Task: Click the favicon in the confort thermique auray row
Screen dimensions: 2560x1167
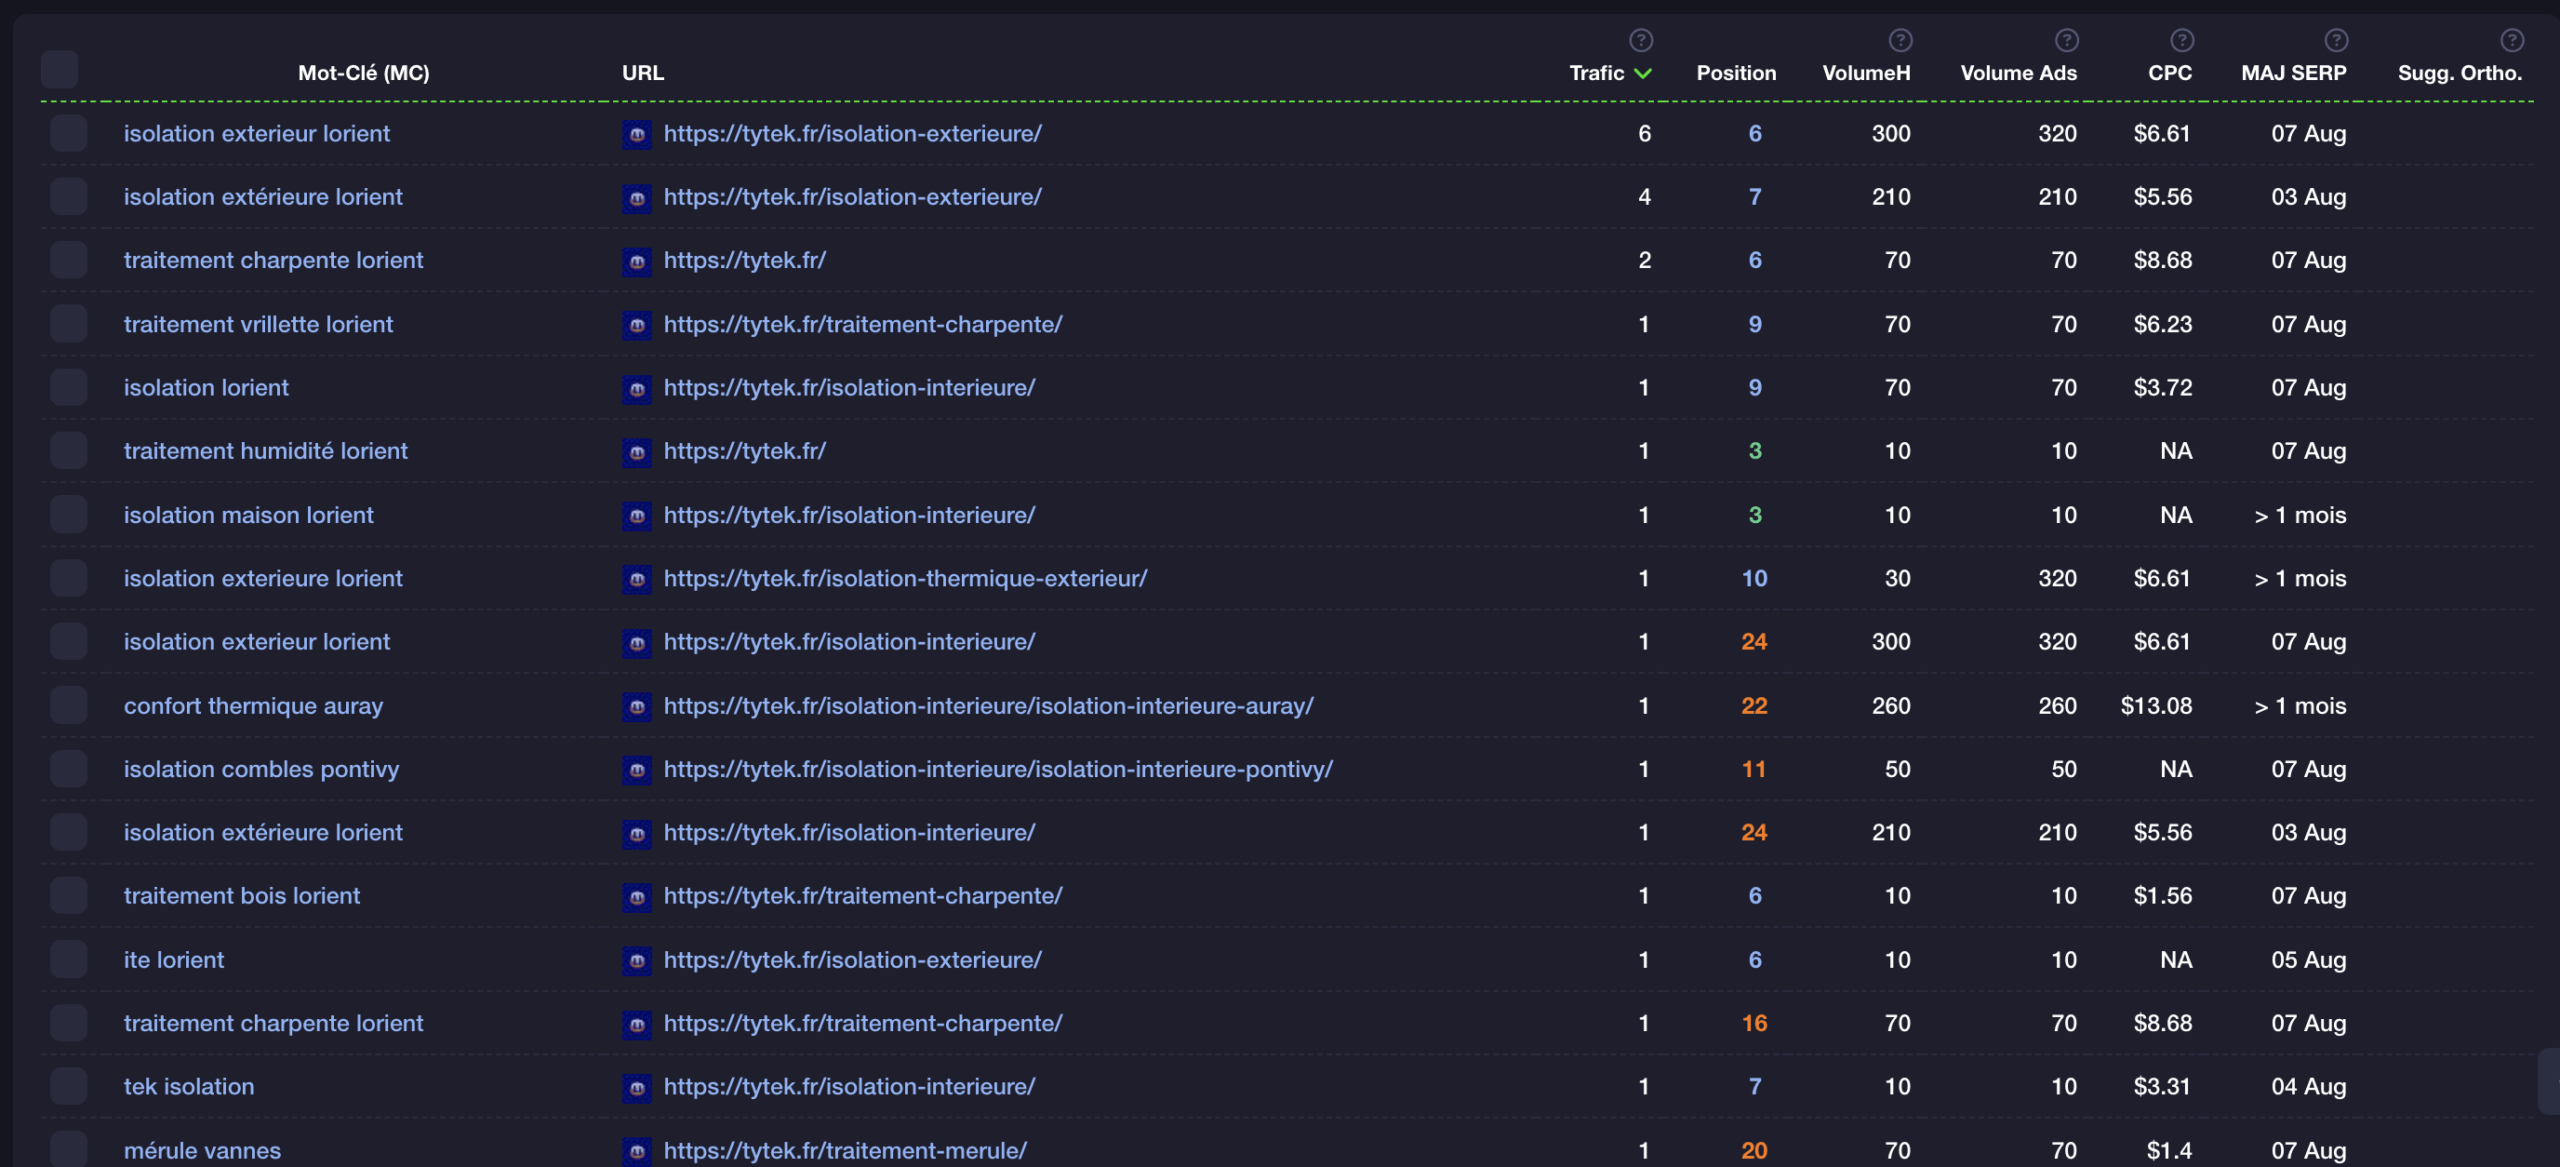Action: coord(636,707)
